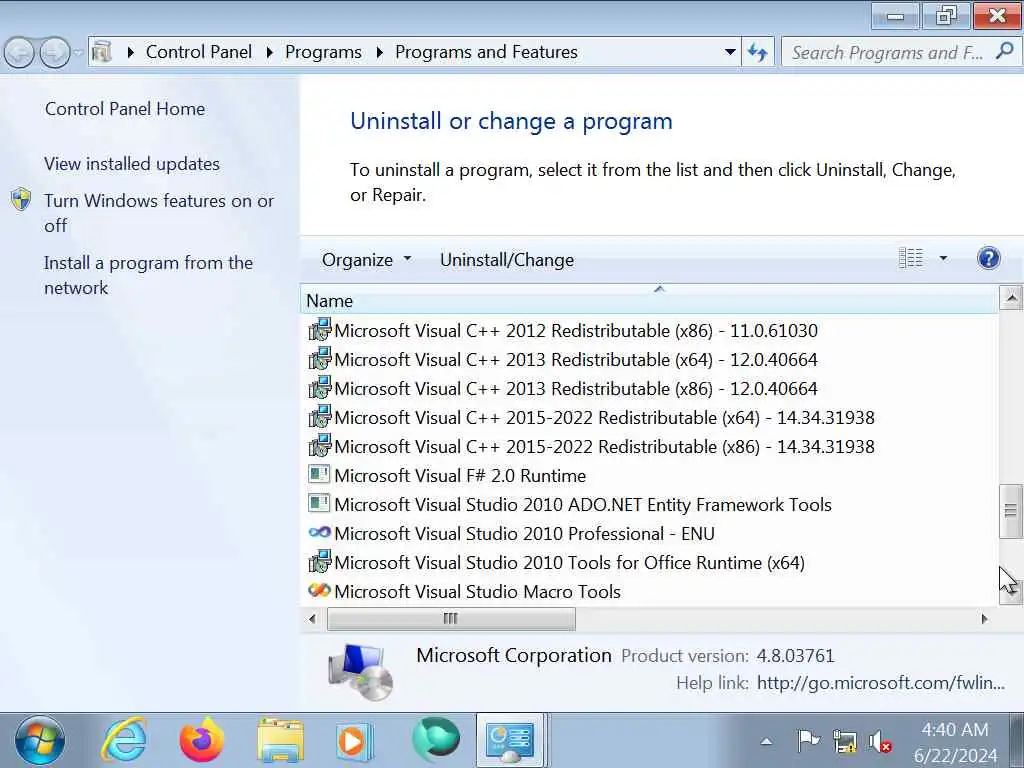Click the horizontal scrollbar right arrow
This screenshot has width=1024, height=768.
pos(985,618)
